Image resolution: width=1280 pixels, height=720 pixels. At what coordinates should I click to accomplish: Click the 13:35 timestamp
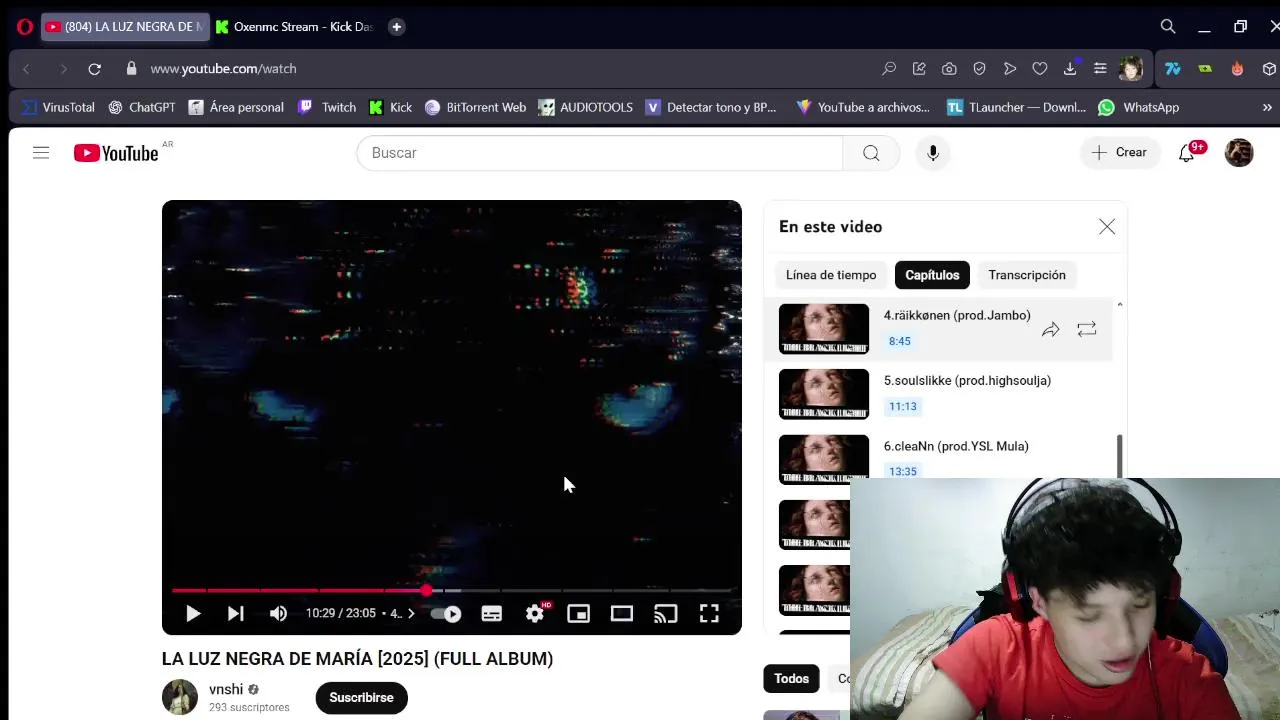903,471
